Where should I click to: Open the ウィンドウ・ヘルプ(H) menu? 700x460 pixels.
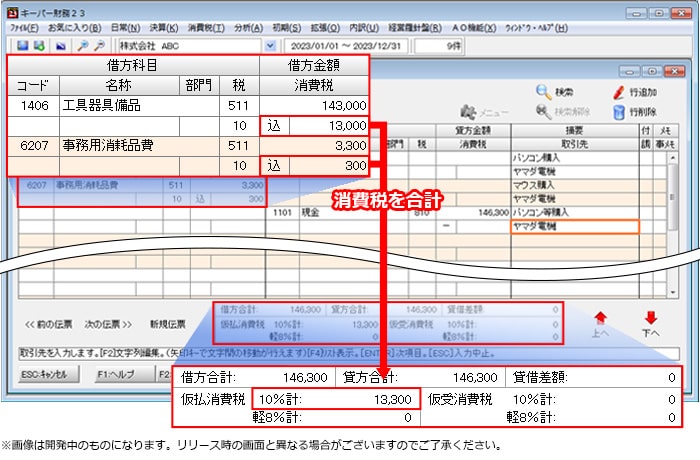coord(536,28)
